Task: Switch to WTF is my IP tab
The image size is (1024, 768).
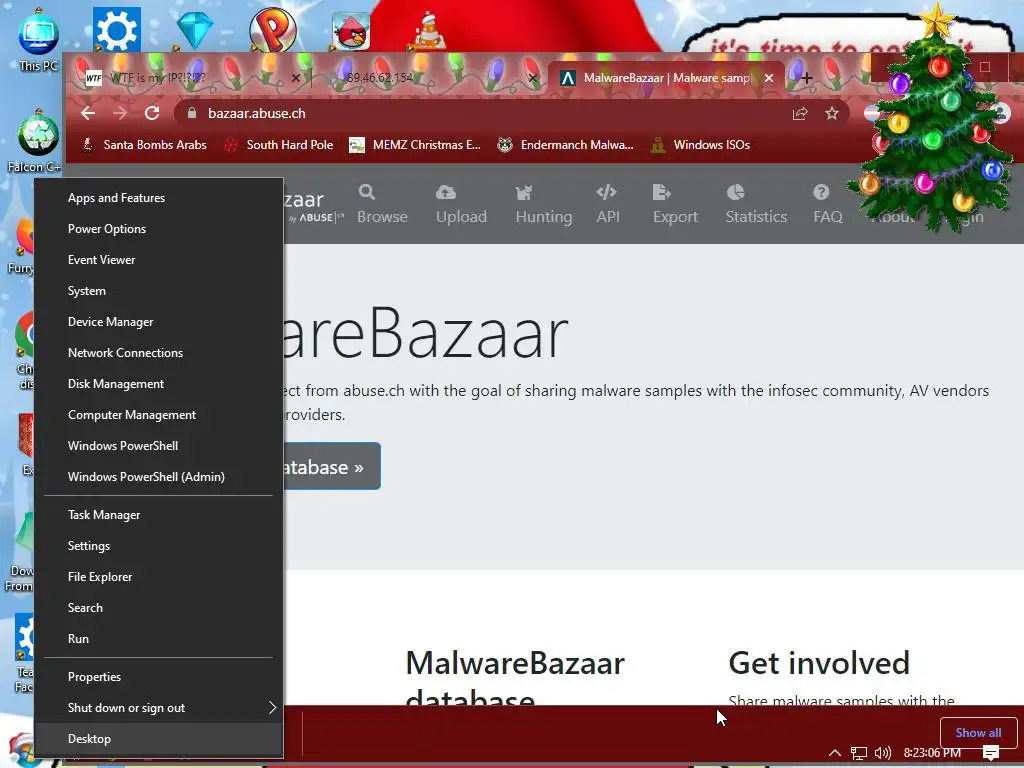Action: (187, 78)
